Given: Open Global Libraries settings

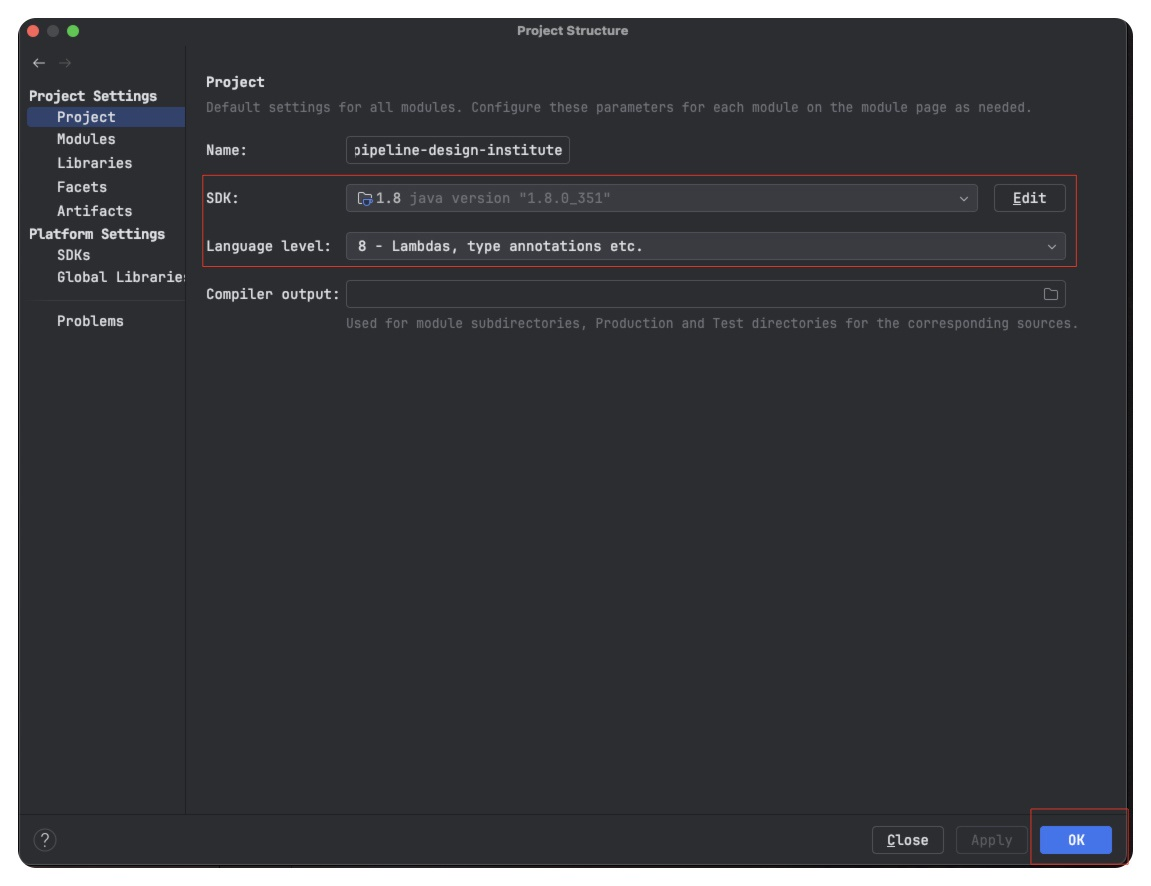Looking at the screenshot, I should pos(120,277).
